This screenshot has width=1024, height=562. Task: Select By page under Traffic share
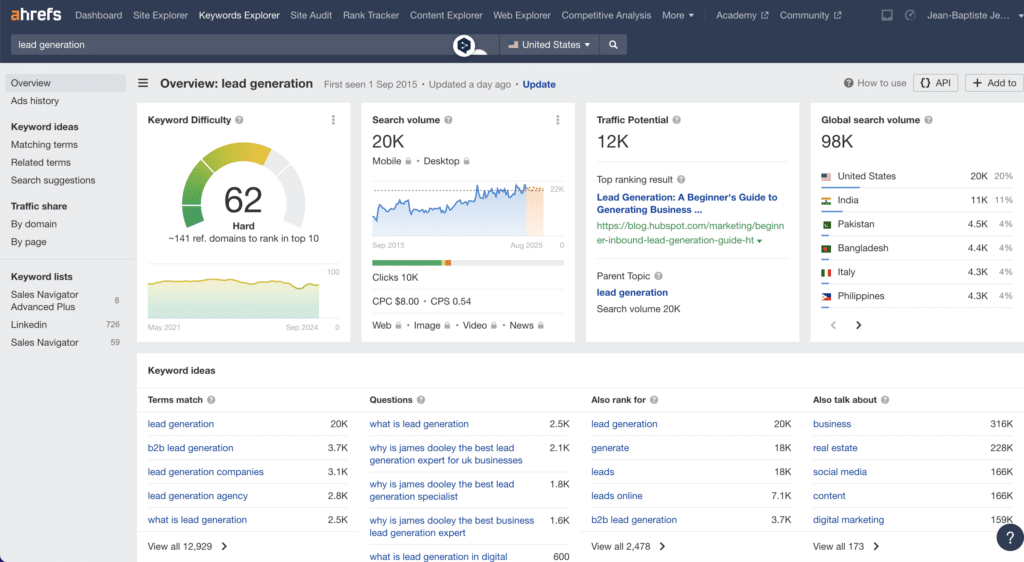(x=28, y=242)
